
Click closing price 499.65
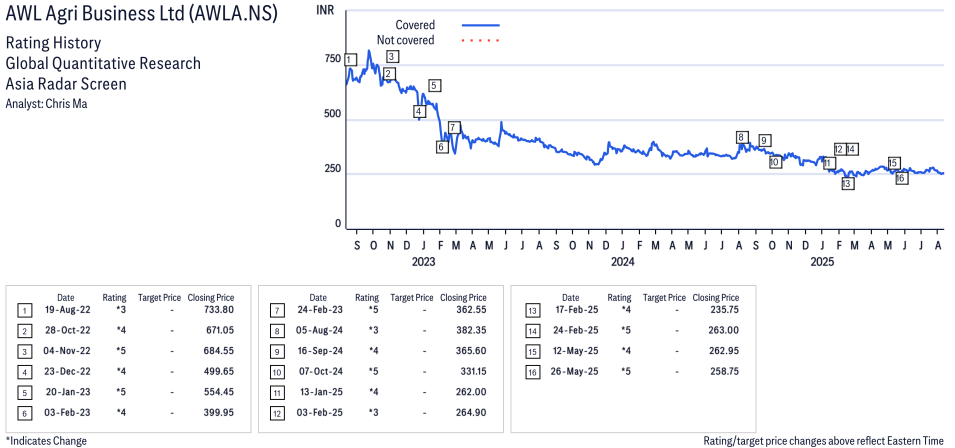point(220,371)
